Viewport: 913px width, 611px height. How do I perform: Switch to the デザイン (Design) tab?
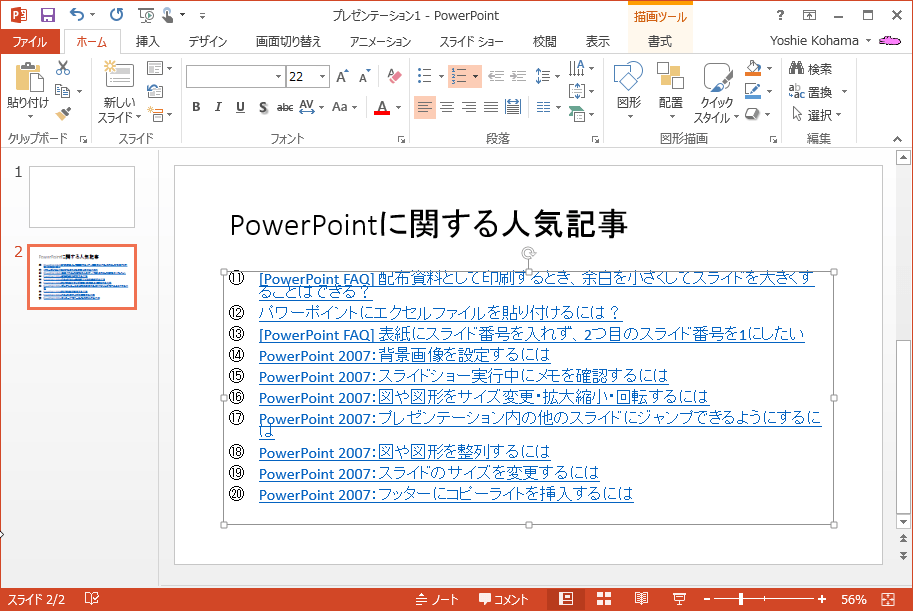(208, 41)
